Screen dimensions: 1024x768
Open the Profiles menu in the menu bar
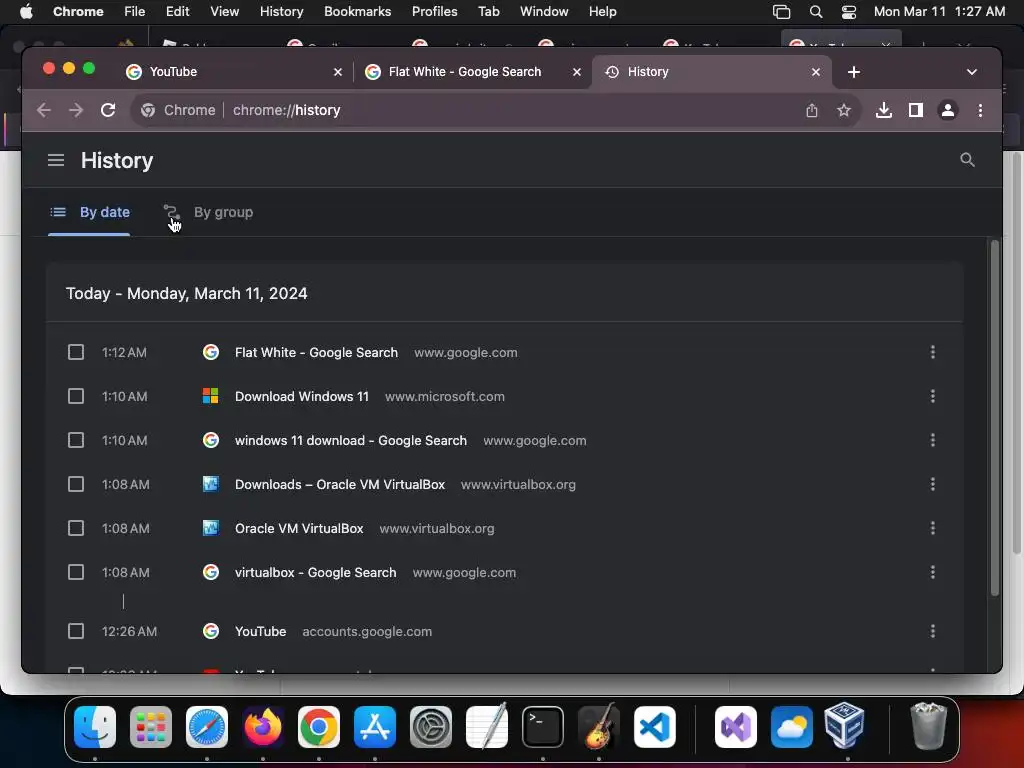(434, 11)
